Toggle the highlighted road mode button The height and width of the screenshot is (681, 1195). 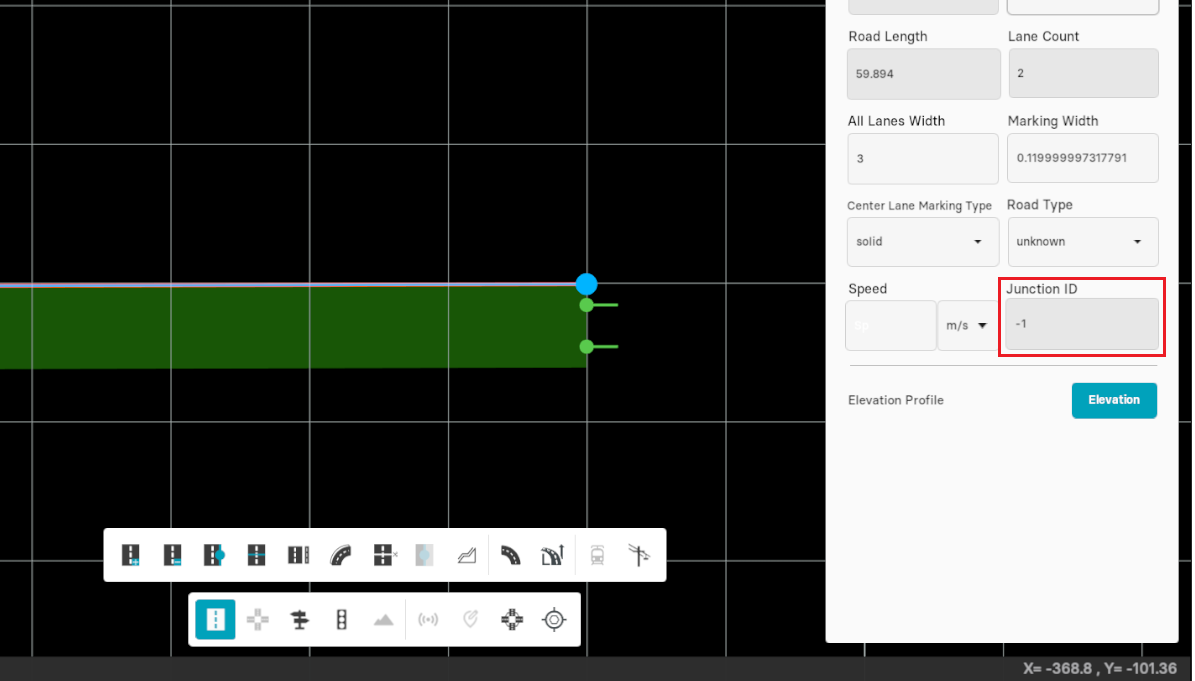tap(215, 620)
